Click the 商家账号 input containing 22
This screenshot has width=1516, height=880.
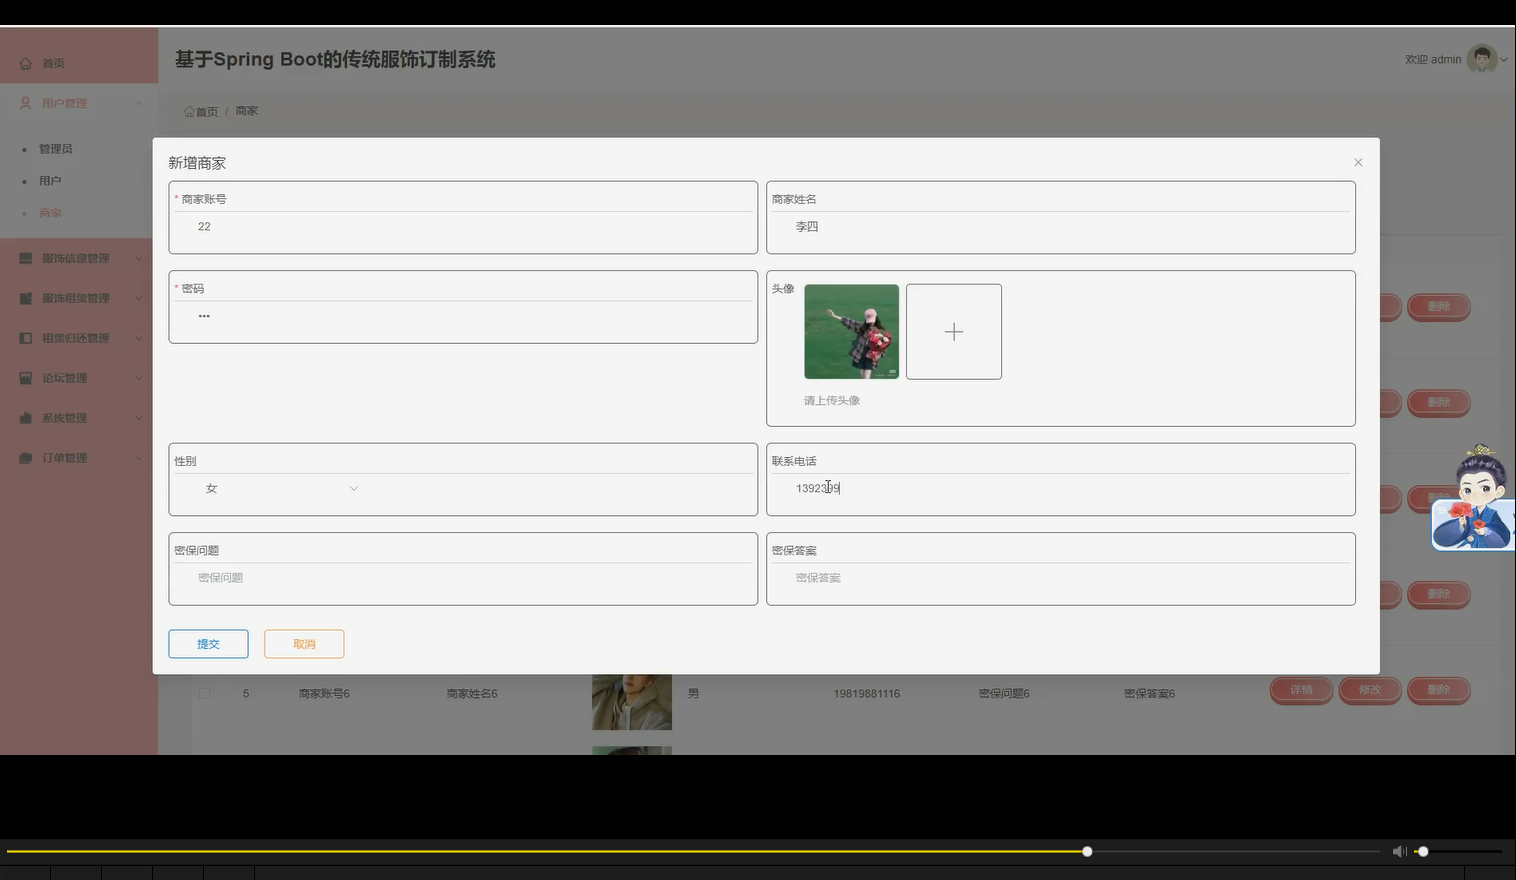point(463,227)
